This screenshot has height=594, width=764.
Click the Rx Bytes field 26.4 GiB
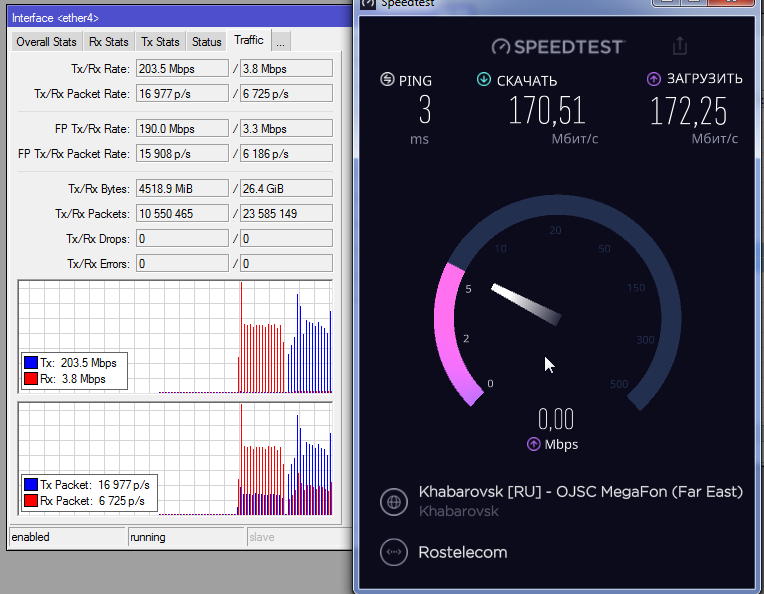(286, 189)
